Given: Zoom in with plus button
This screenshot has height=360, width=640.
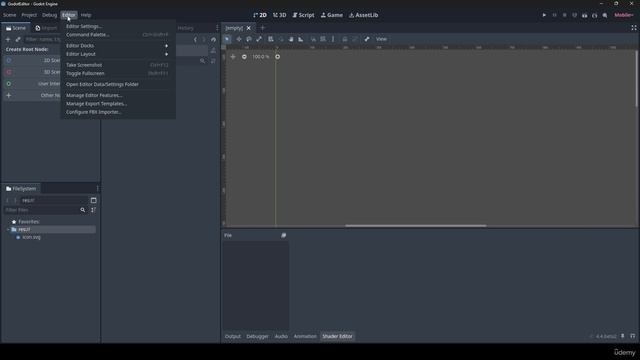Looking at the screenshot, I should click(278, 57).
